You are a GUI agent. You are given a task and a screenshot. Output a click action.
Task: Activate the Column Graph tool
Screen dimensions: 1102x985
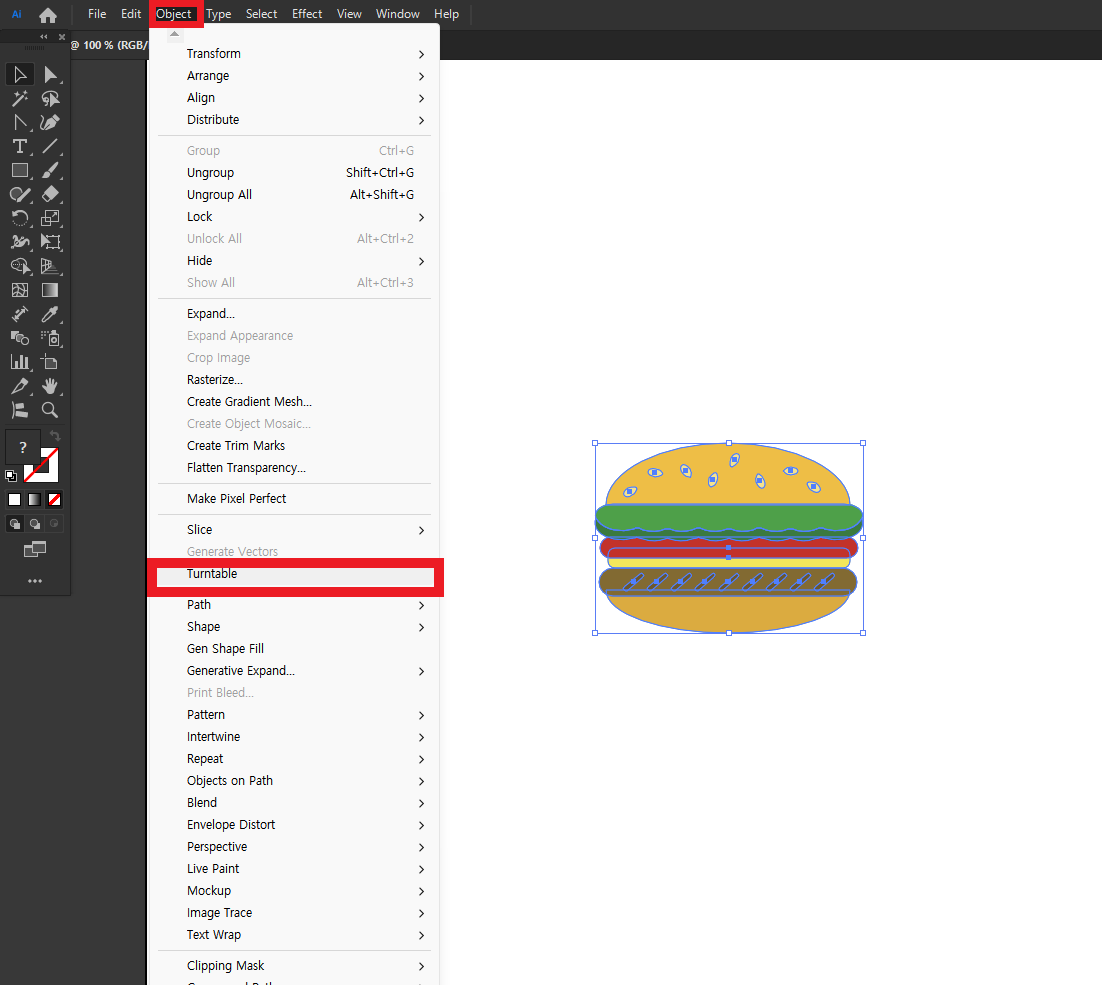point(20,362)
